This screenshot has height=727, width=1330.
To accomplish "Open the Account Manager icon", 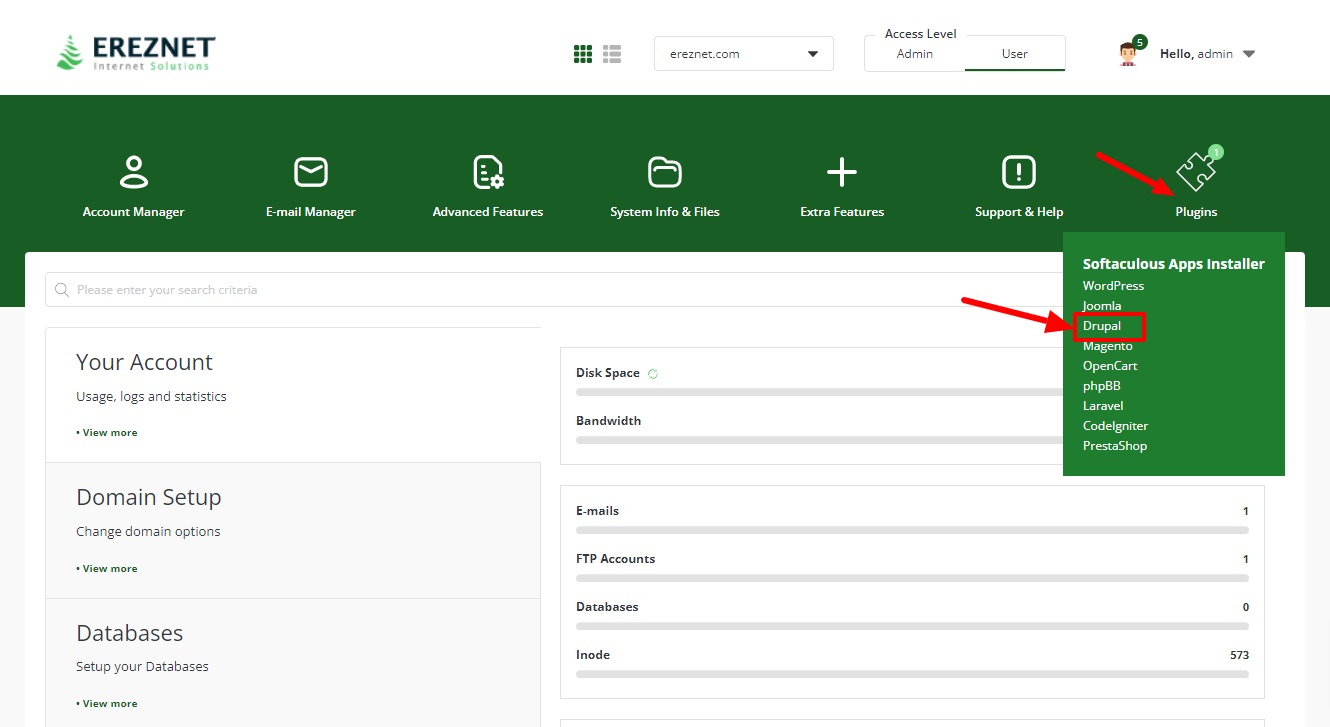I will click(x=133, y=172).
